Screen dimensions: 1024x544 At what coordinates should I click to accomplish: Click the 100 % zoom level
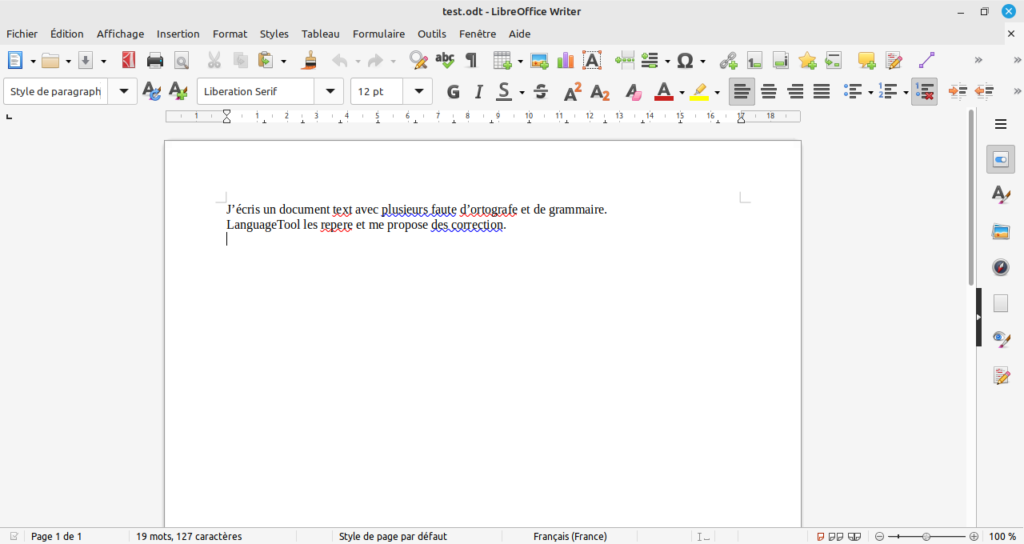point(1002,536)
